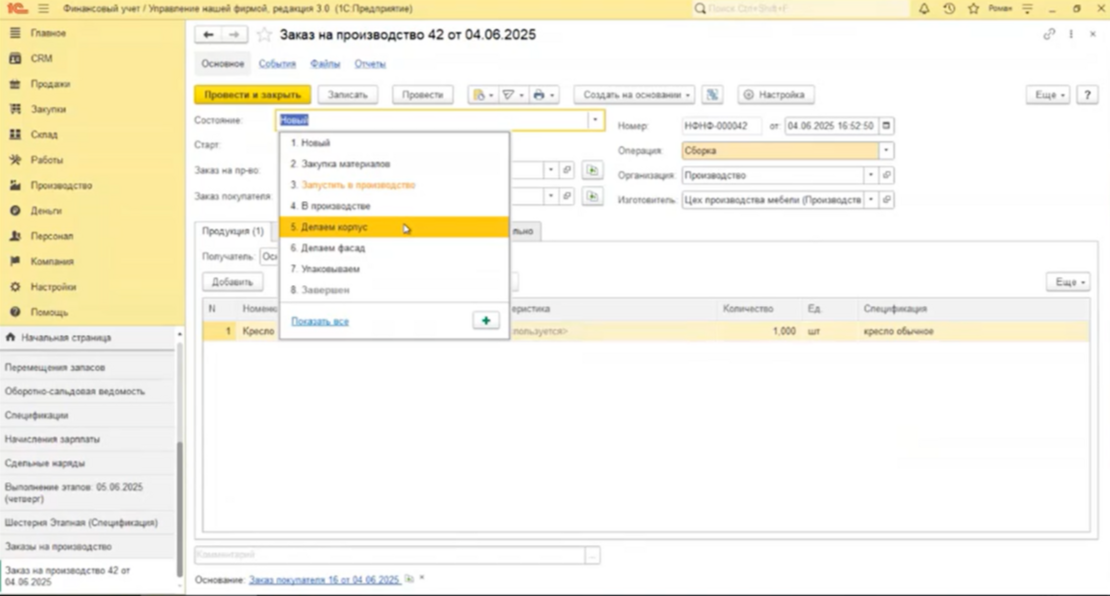This screenshot has height=596, width=1110.
Task: Open document reports icon in toolbar
Action: [483, 95]
